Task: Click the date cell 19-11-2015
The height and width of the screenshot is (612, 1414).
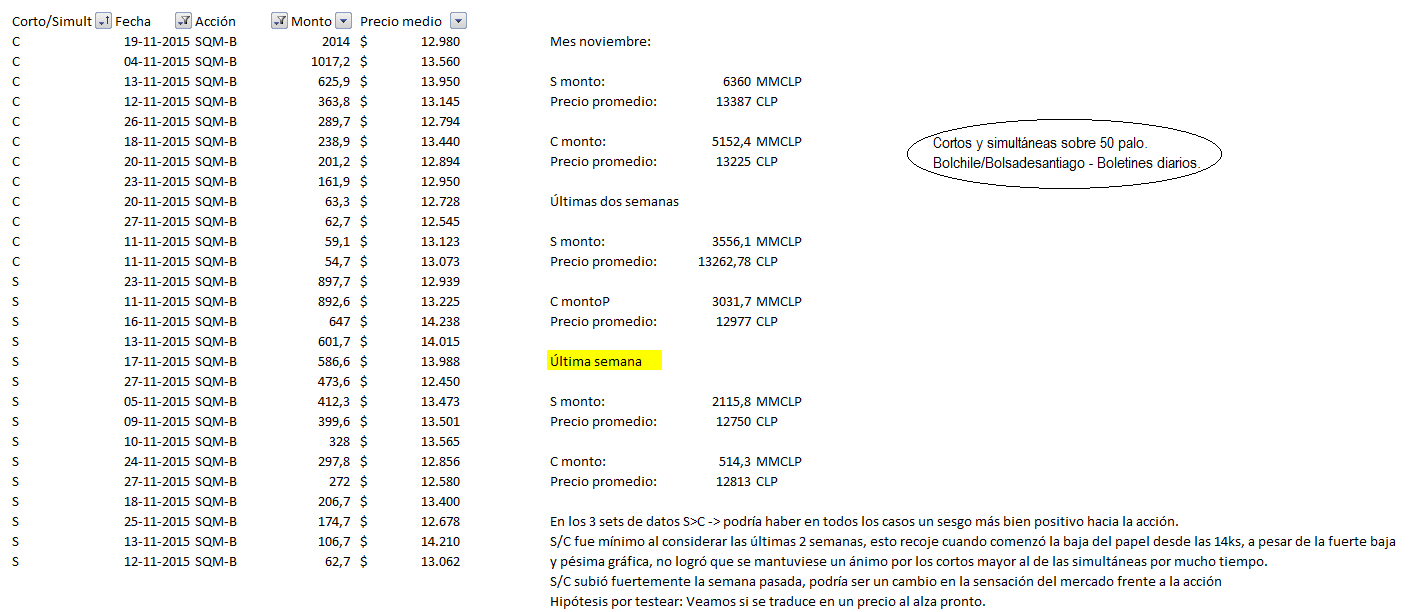Action: [157, 41]
